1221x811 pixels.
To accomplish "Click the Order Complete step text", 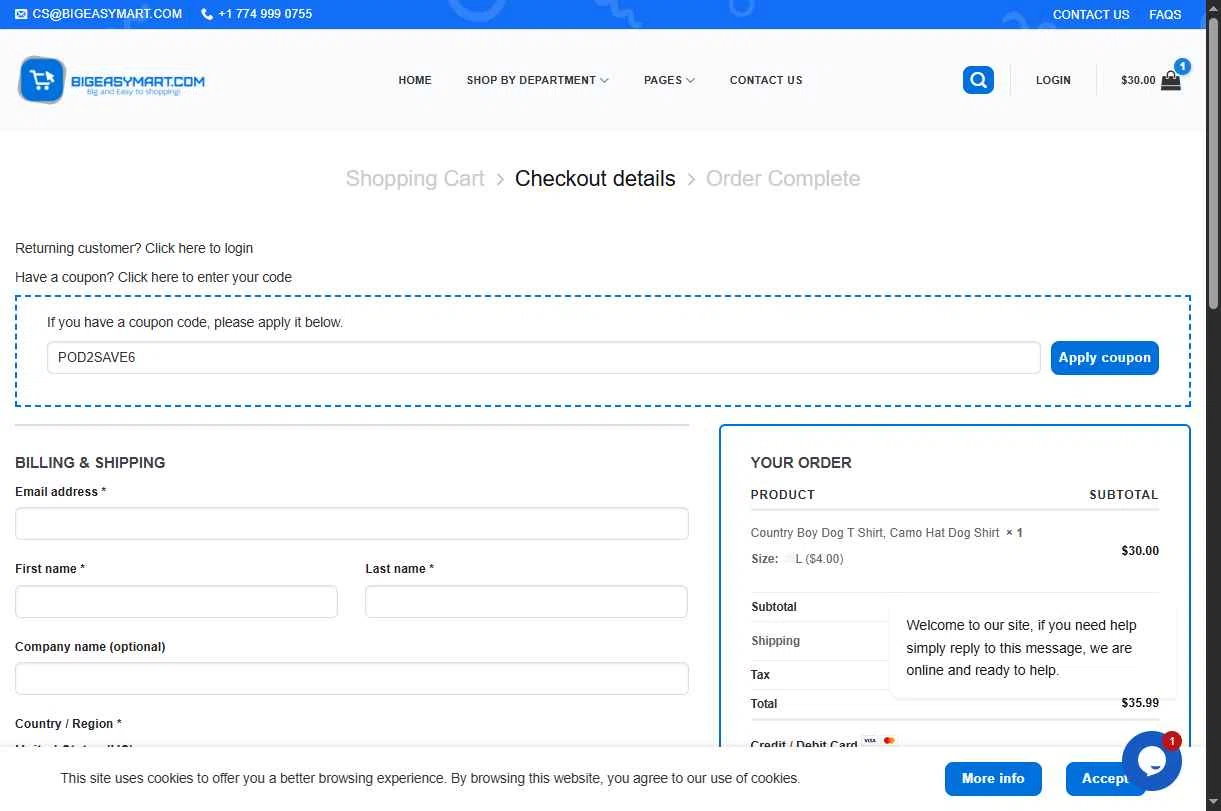I will point(783,179).
